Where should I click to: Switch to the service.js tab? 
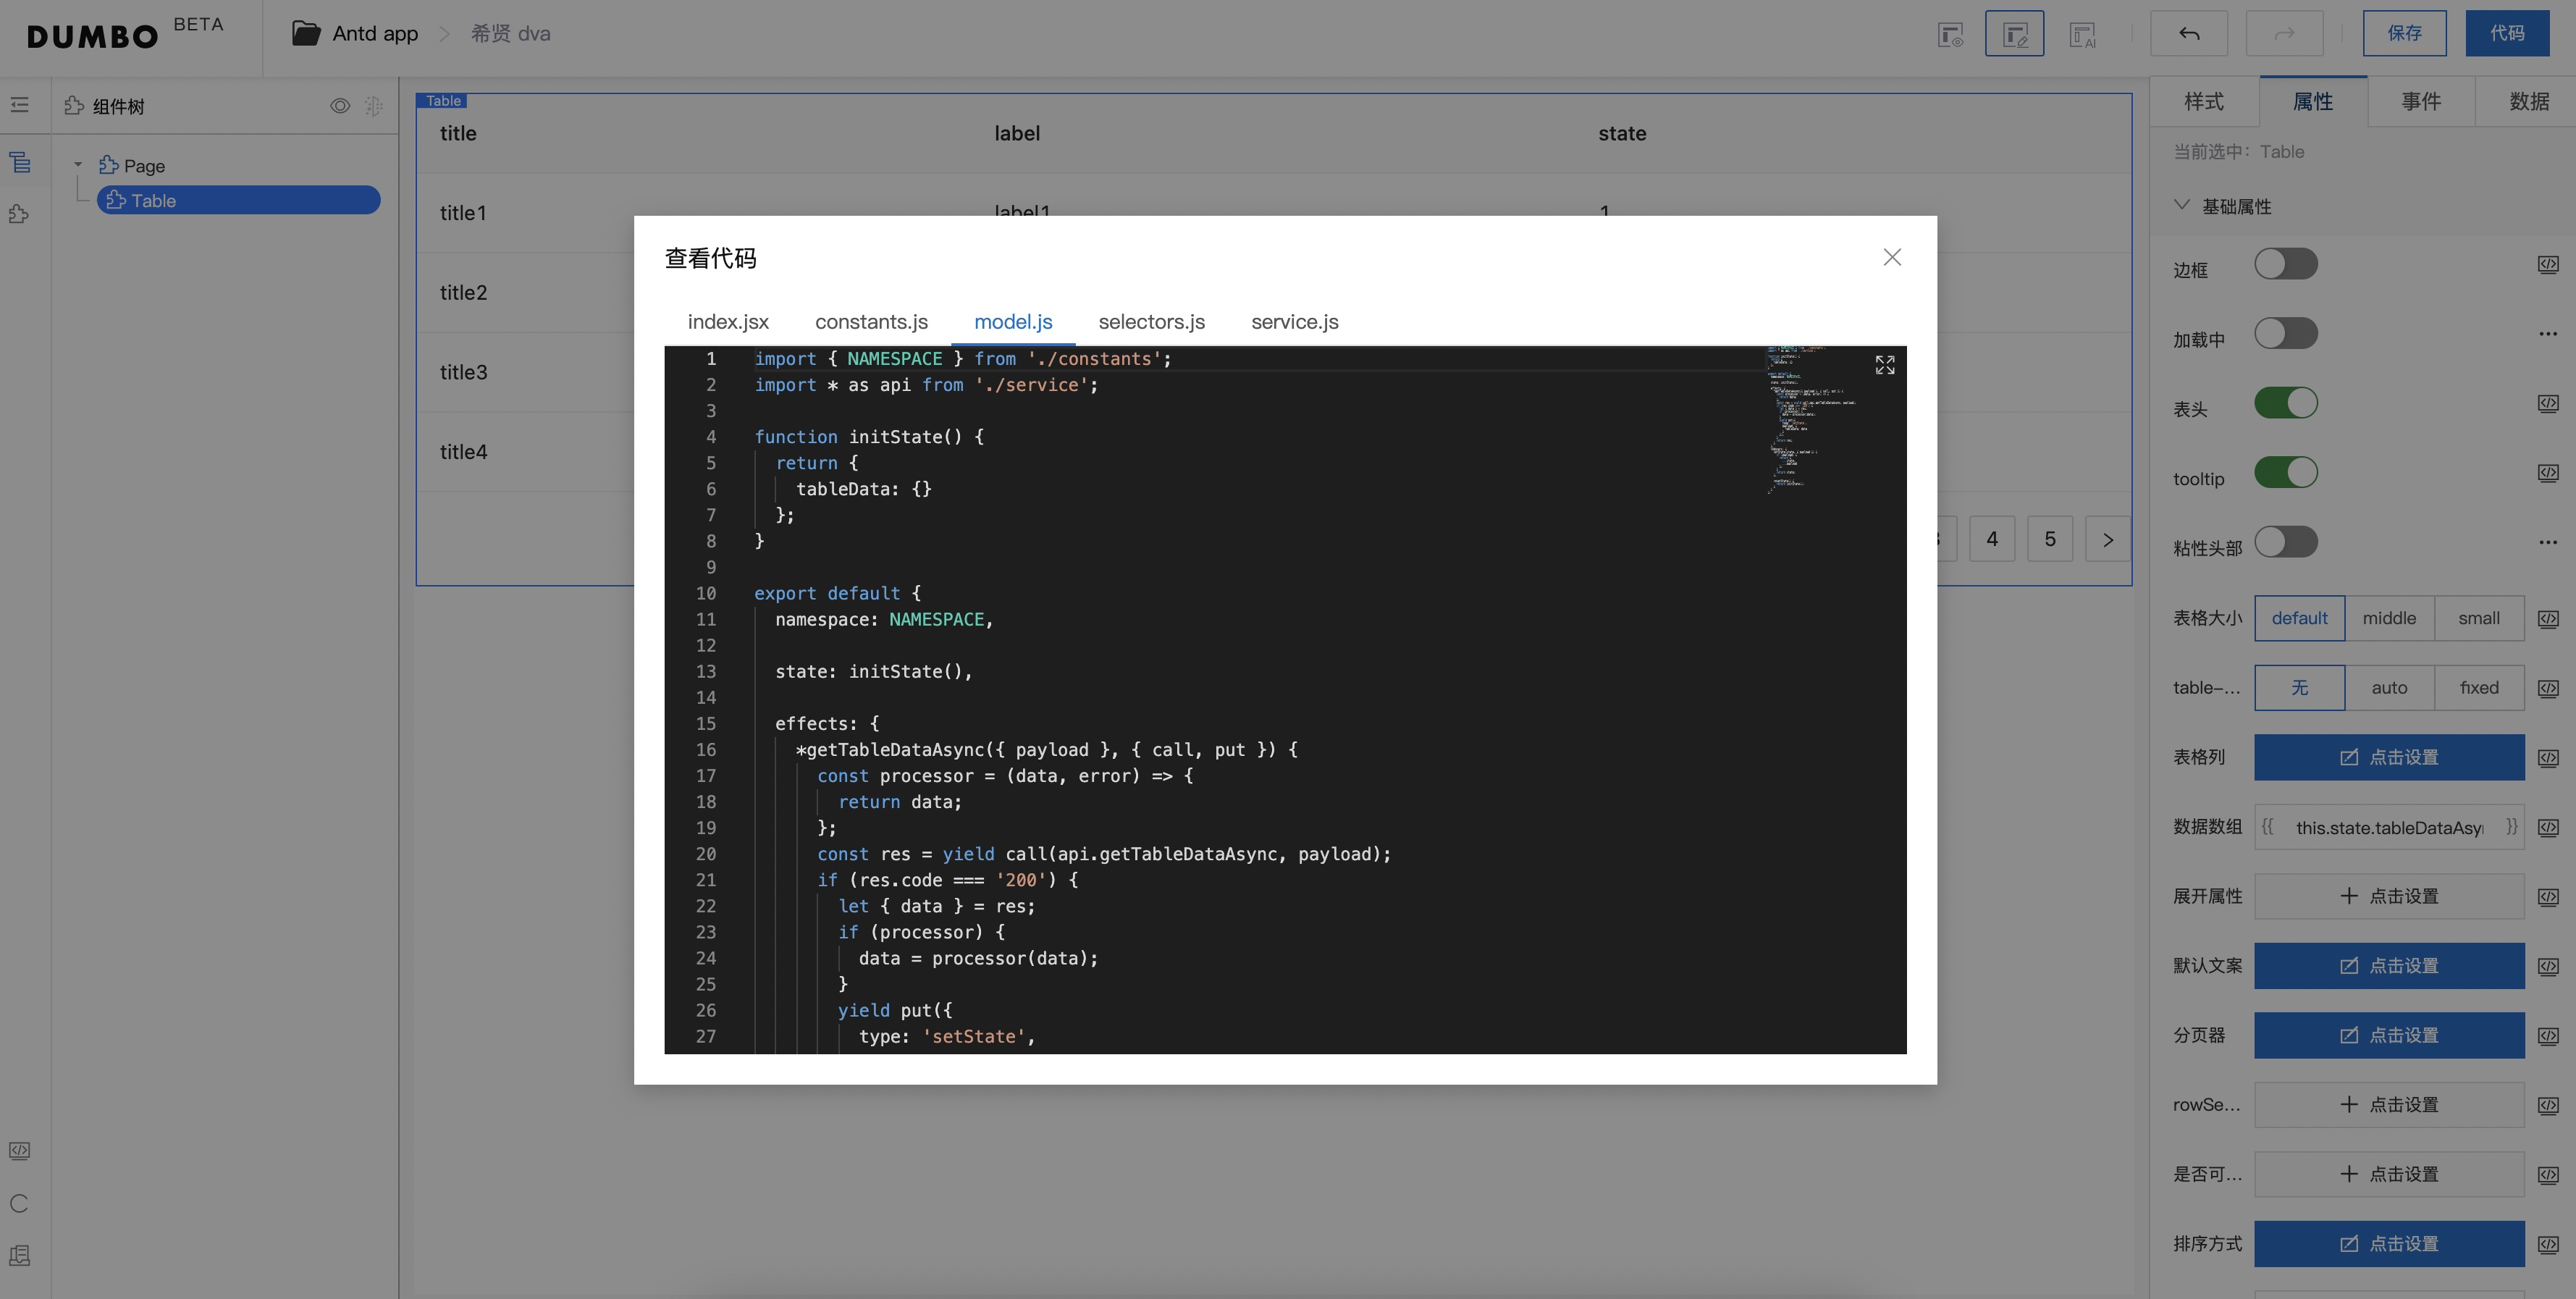click(x=1294, y=322)
